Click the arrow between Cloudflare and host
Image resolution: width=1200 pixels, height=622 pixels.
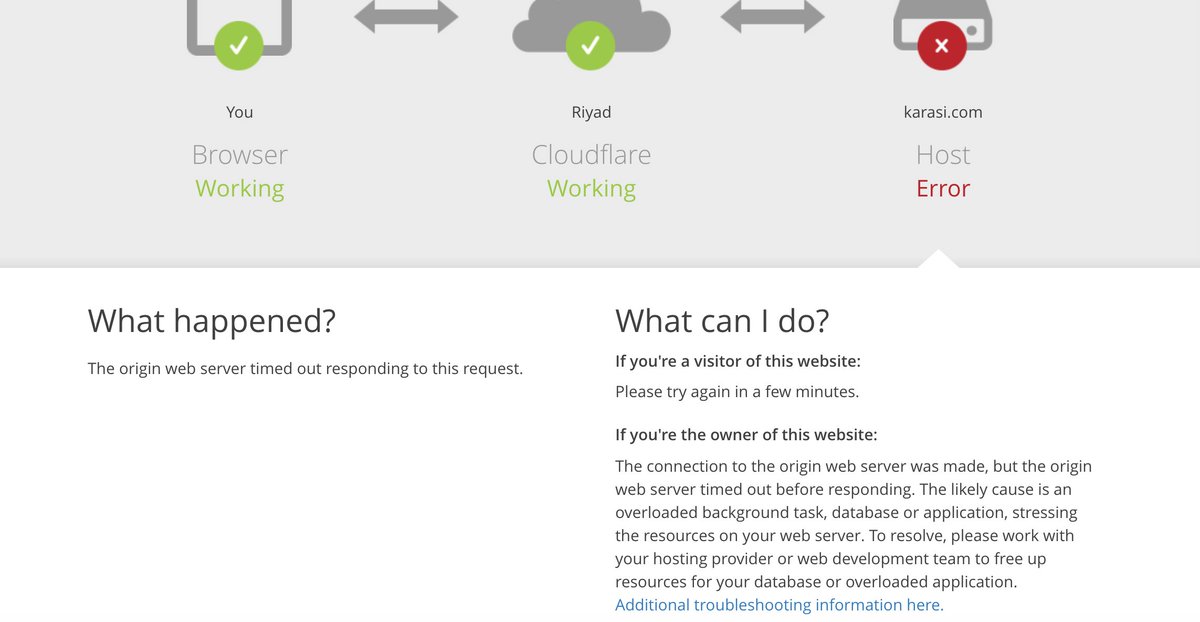point(773,15)
